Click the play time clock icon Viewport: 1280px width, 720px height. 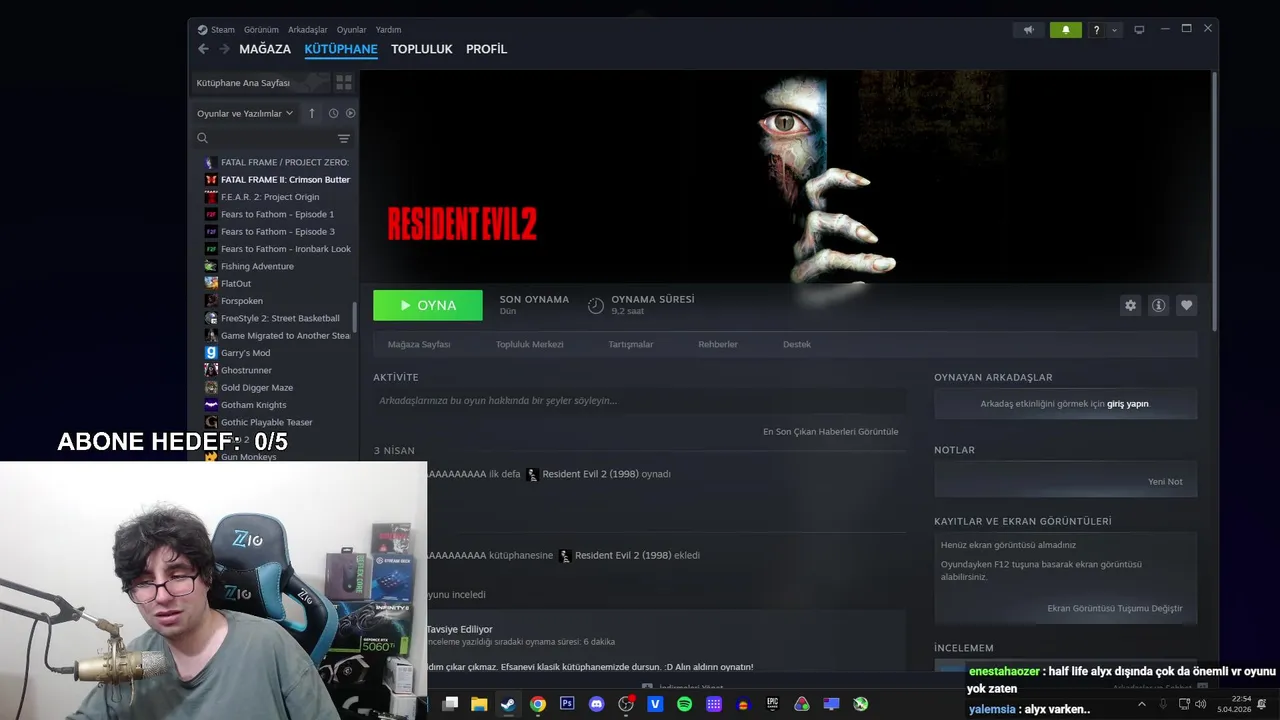pos(596,305)
